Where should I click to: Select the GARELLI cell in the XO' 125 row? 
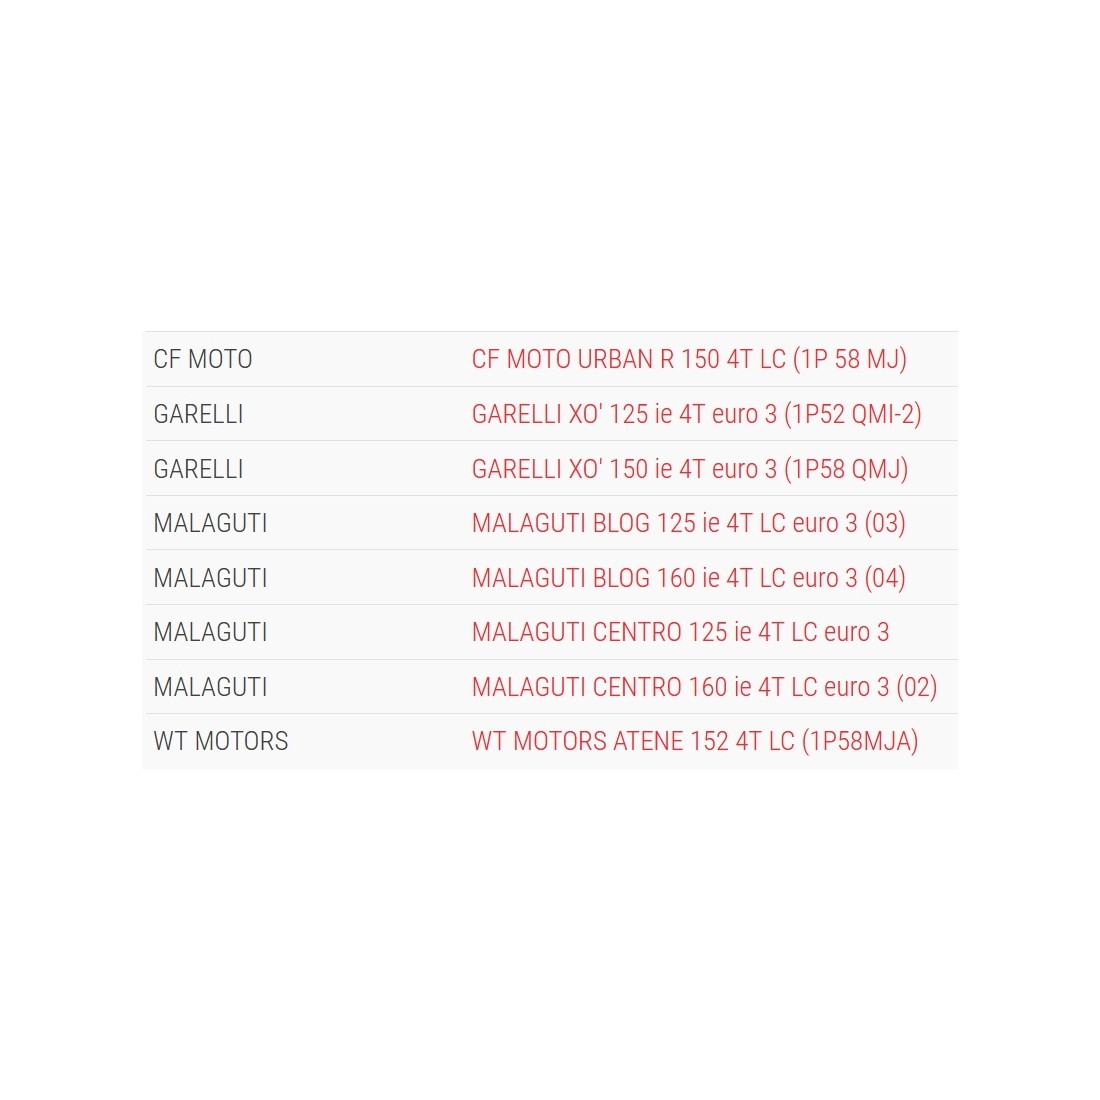198,414
